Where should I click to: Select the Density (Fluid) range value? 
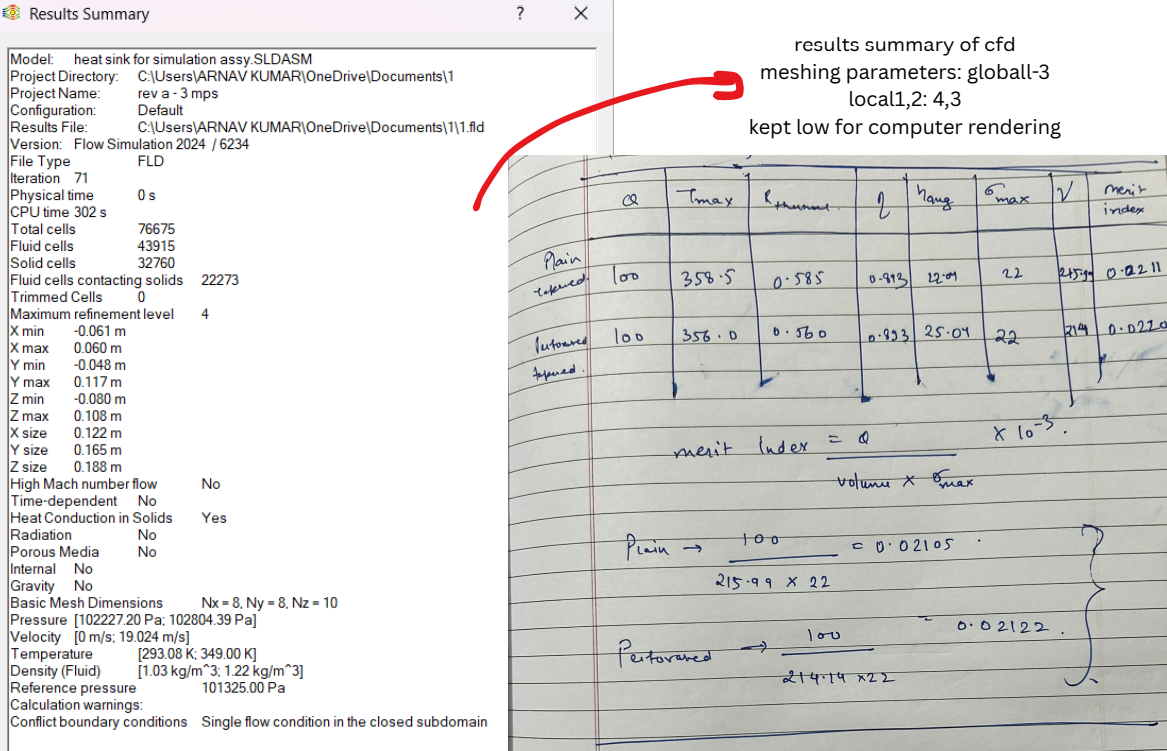point(220,671)
